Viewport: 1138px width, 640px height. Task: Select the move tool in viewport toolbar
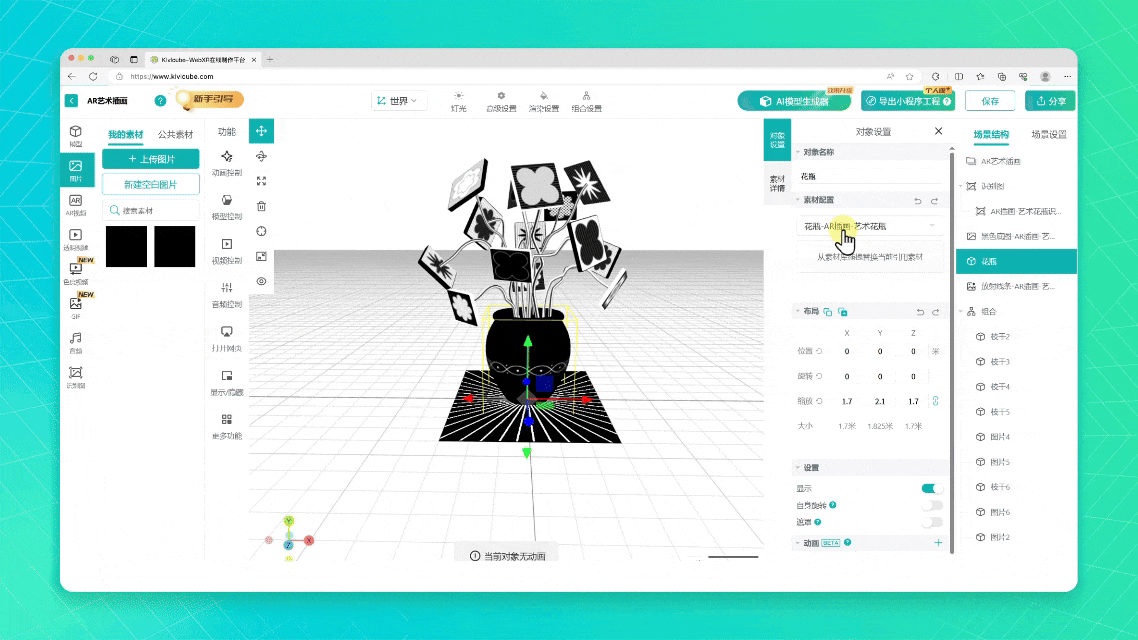pos(261,131)
